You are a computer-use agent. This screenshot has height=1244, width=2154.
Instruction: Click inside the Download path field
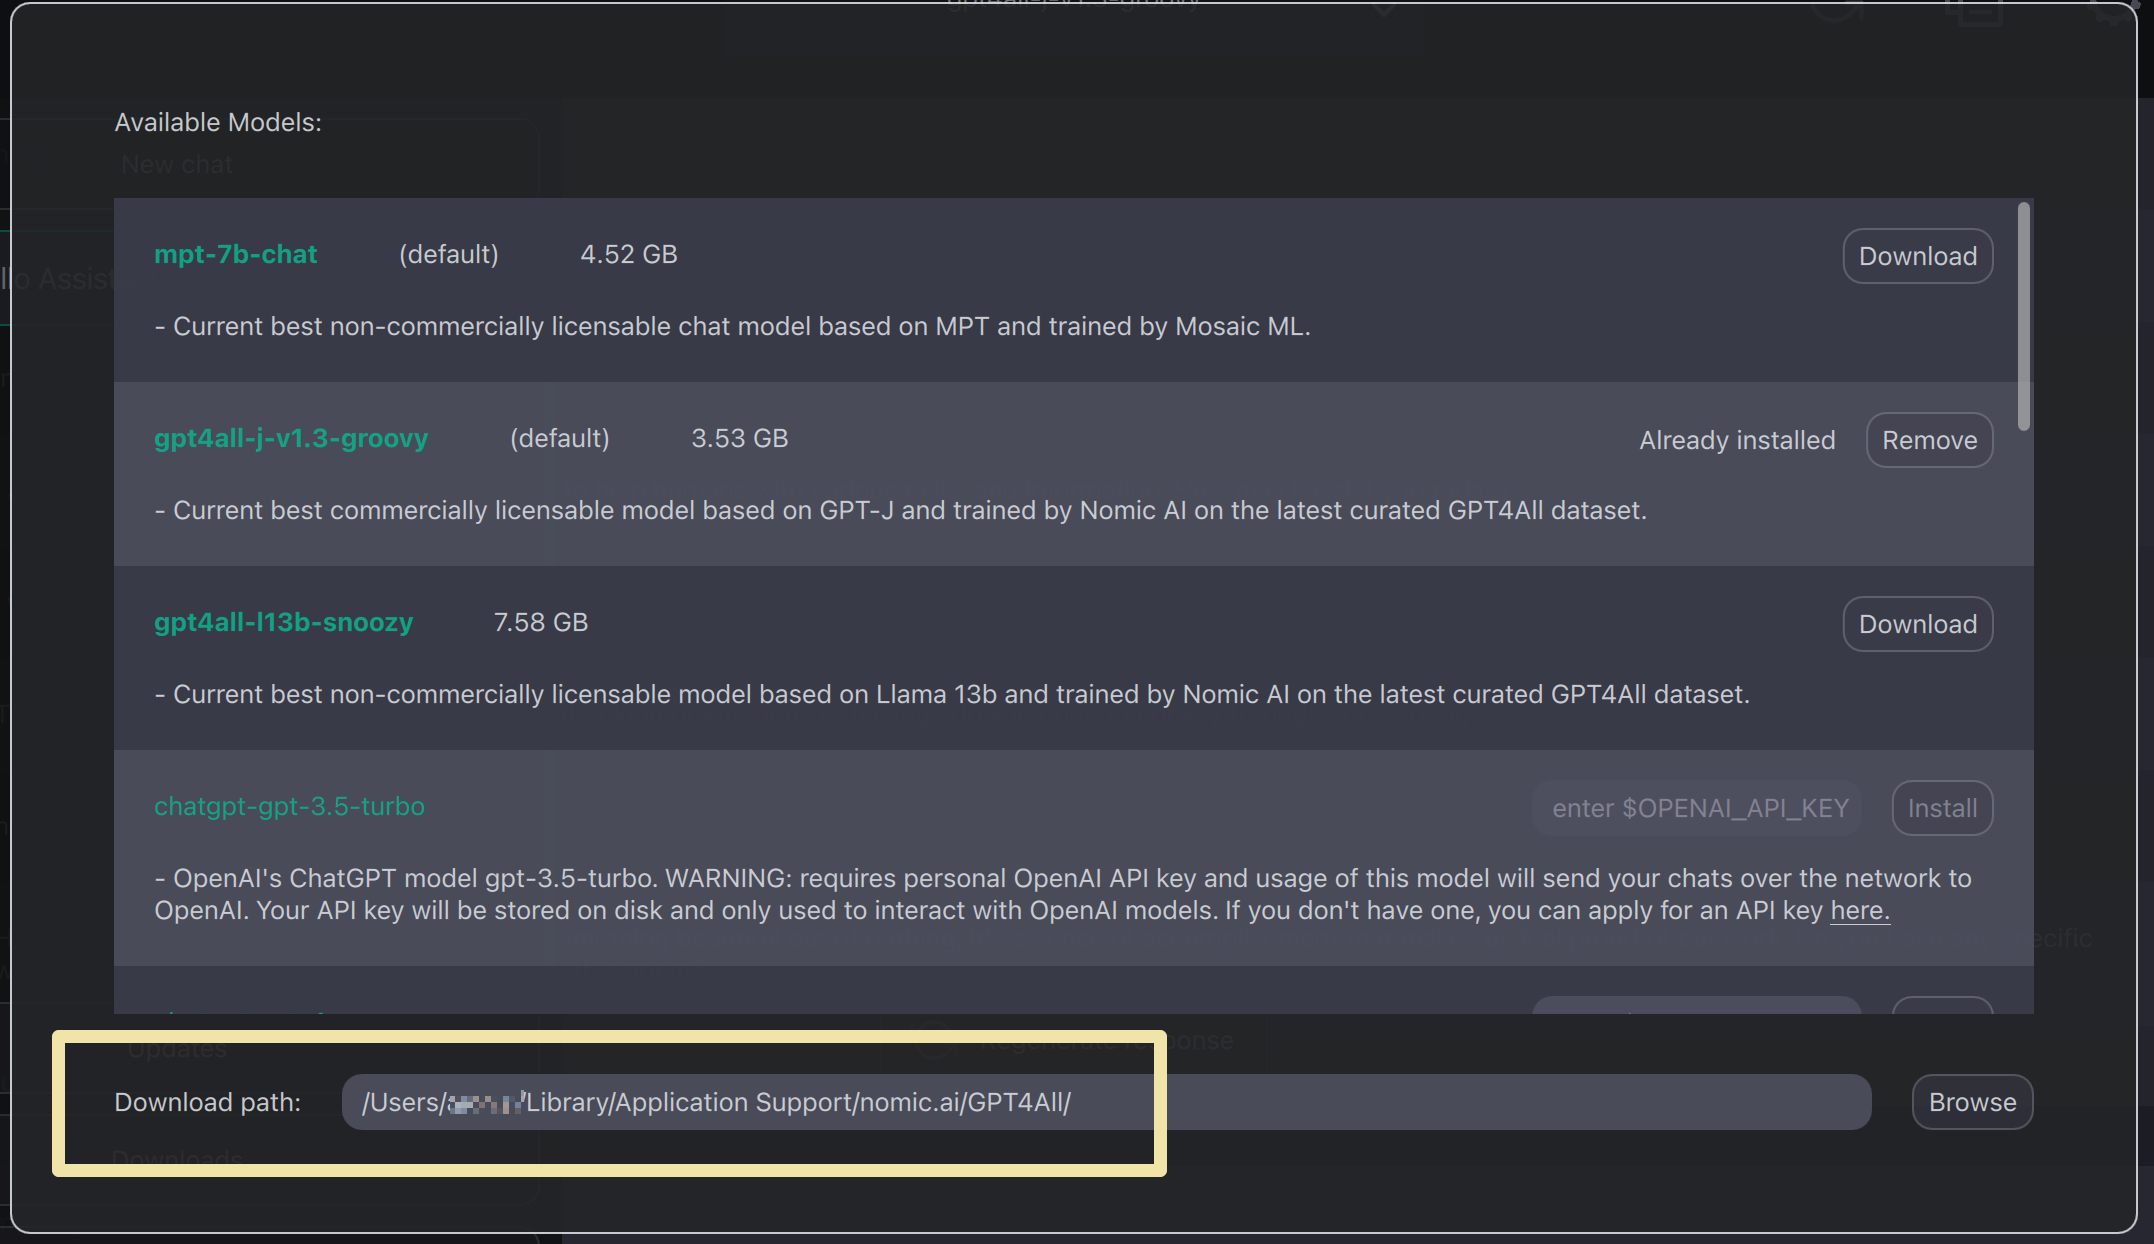(1105, 1102)
